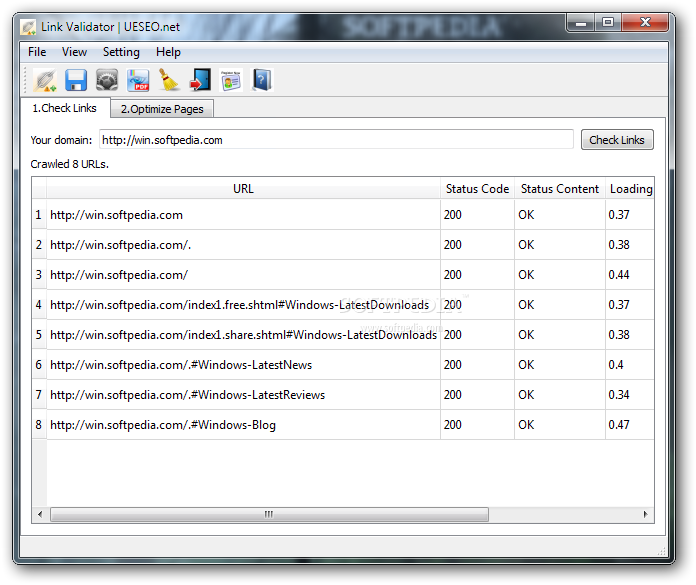
Task: Switch to the 2.Optimize Pages tab
Action: pyautogui.click(x=162, y=109)
